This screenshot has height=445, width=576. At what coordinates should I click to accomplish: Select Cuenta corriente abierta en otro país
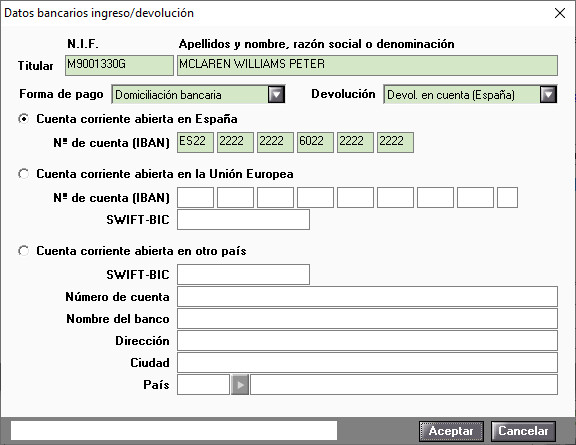(x=24, y=251)
